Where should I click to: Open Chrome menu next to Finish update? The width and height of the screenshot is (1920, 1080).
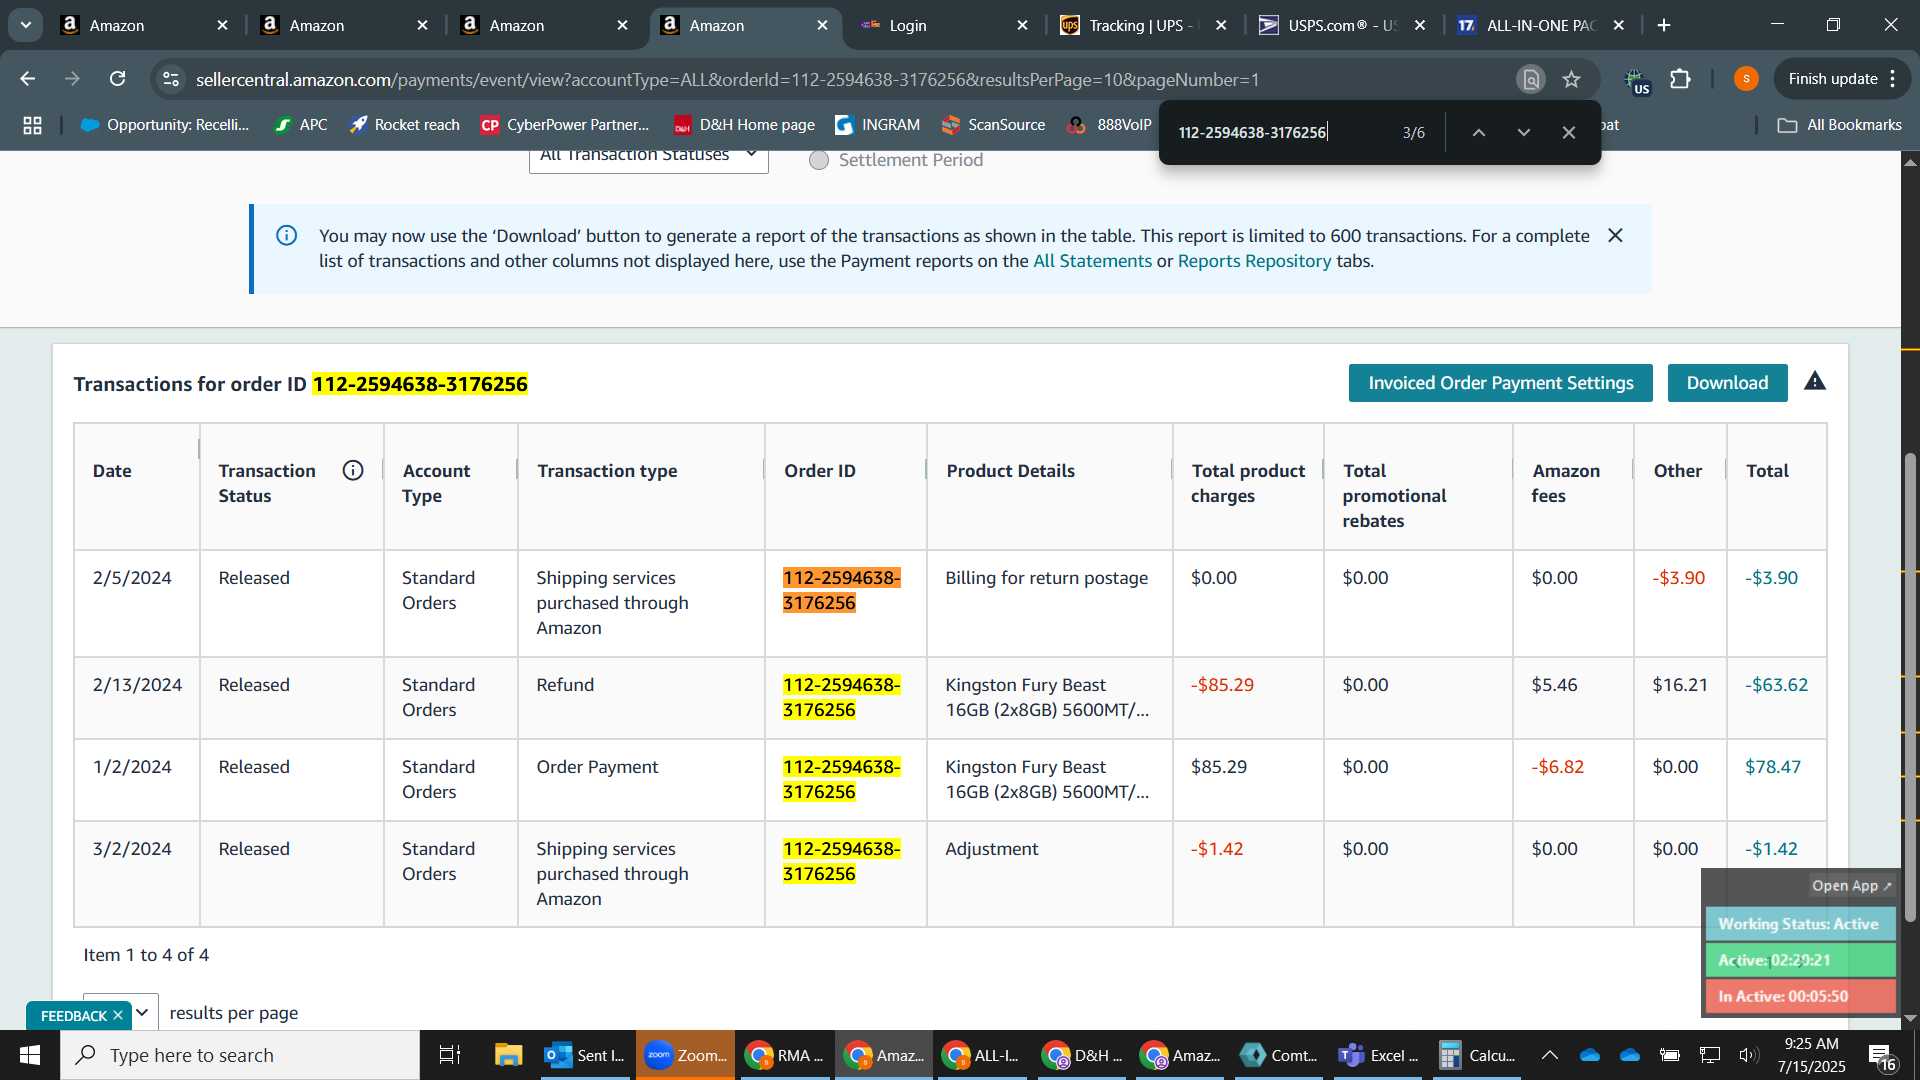1893,79
